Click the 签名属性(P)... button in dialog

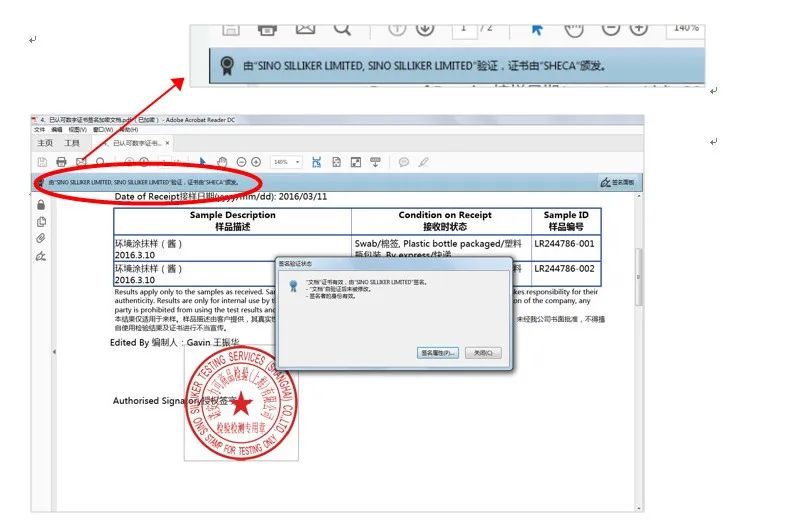[x=438, y=353]
